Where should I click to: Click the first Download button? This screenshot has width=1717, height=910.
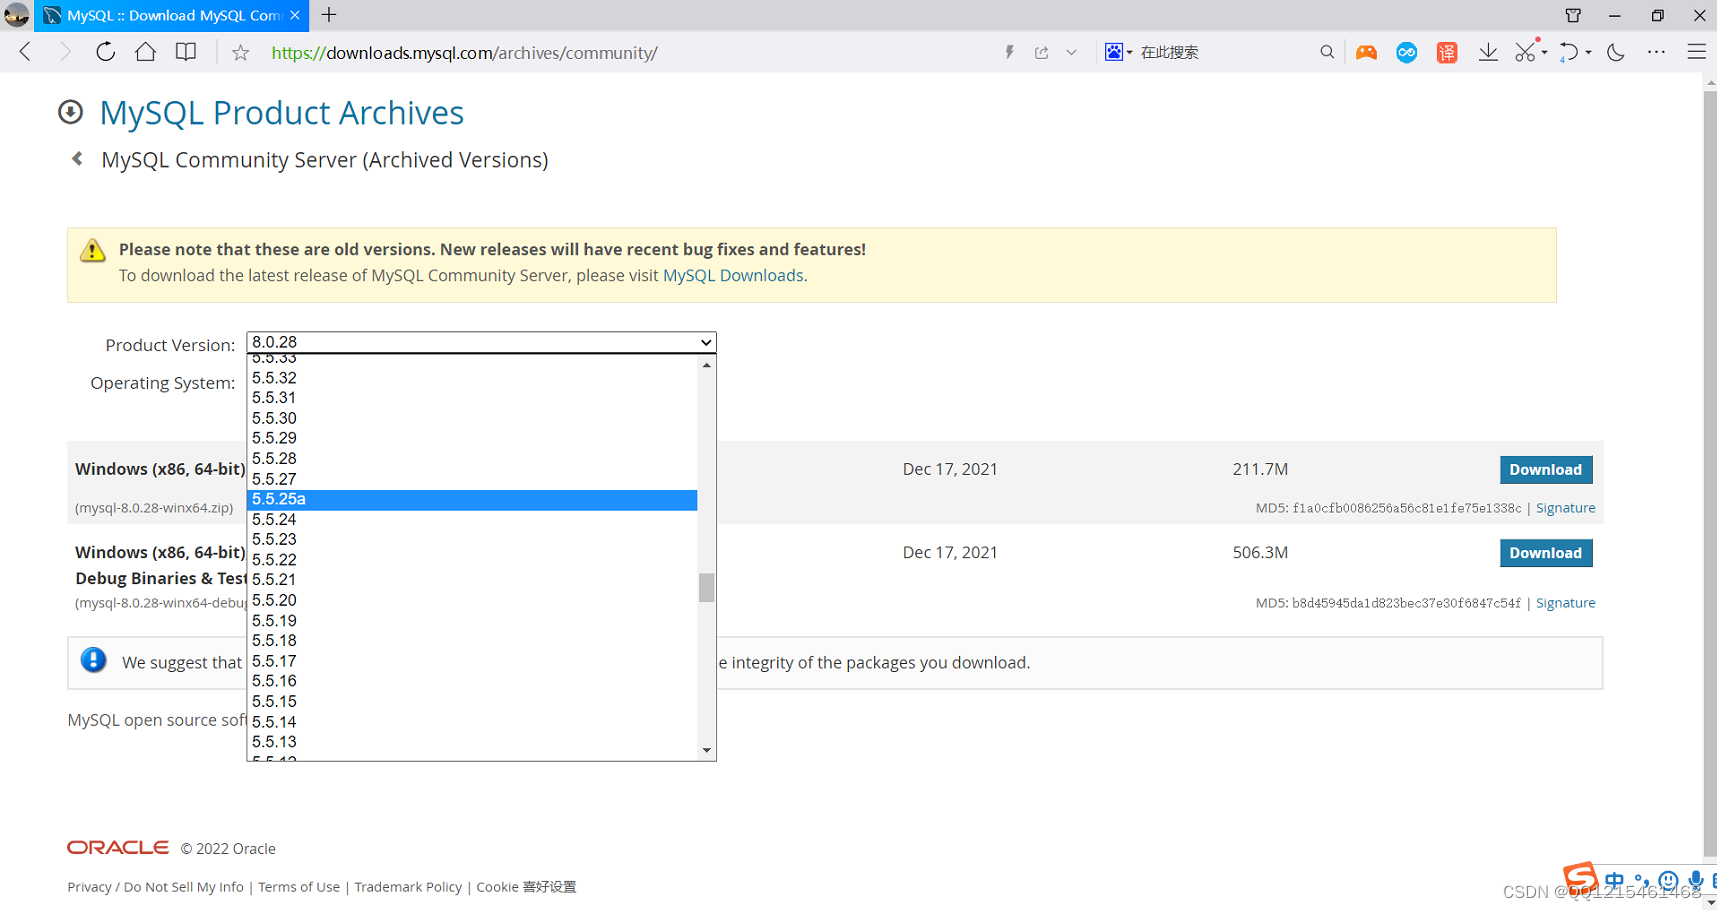pyautogui.click(x=1545, y=469)
